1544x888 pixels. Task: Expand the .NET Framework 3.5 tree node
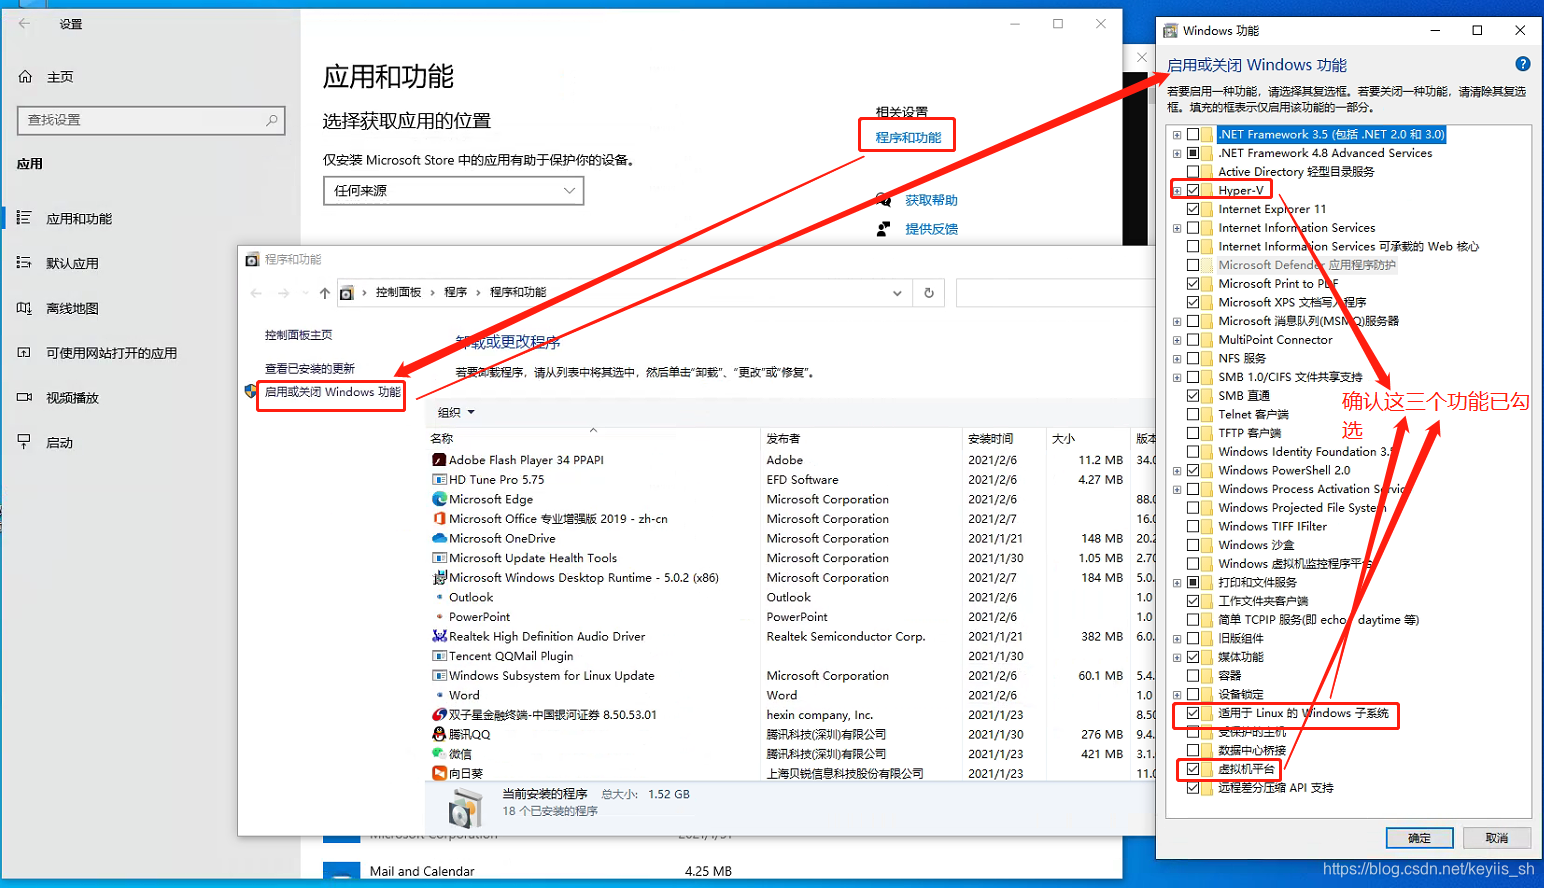tap(1177, 135)
